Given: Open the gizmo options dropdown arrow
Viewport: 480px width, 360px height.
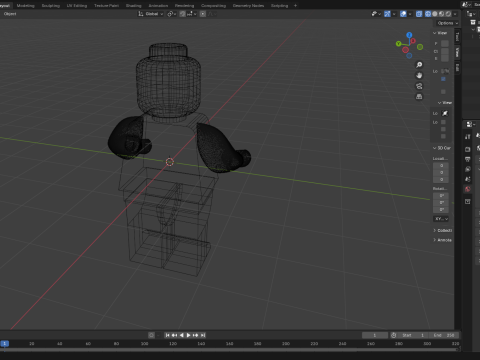Looking at the screenshot, I should pos(394,14).
